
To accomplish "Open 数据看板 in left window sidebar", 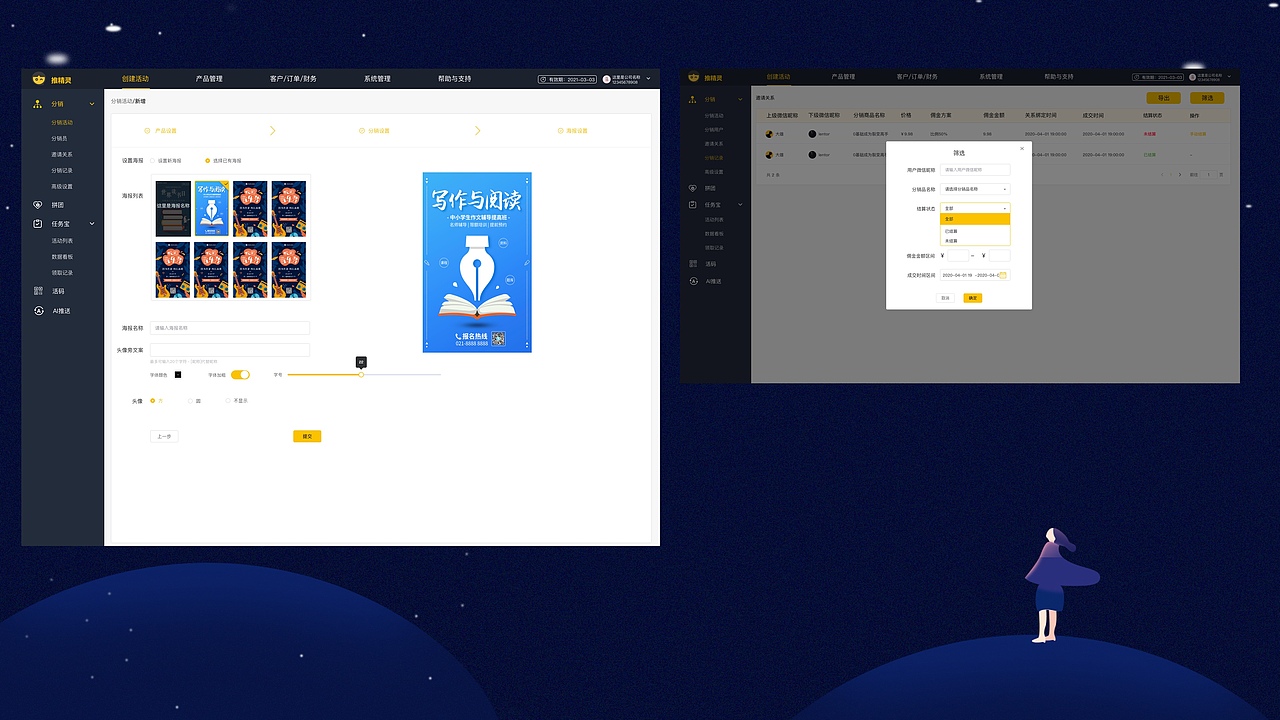I will click(x=62, y=257).
